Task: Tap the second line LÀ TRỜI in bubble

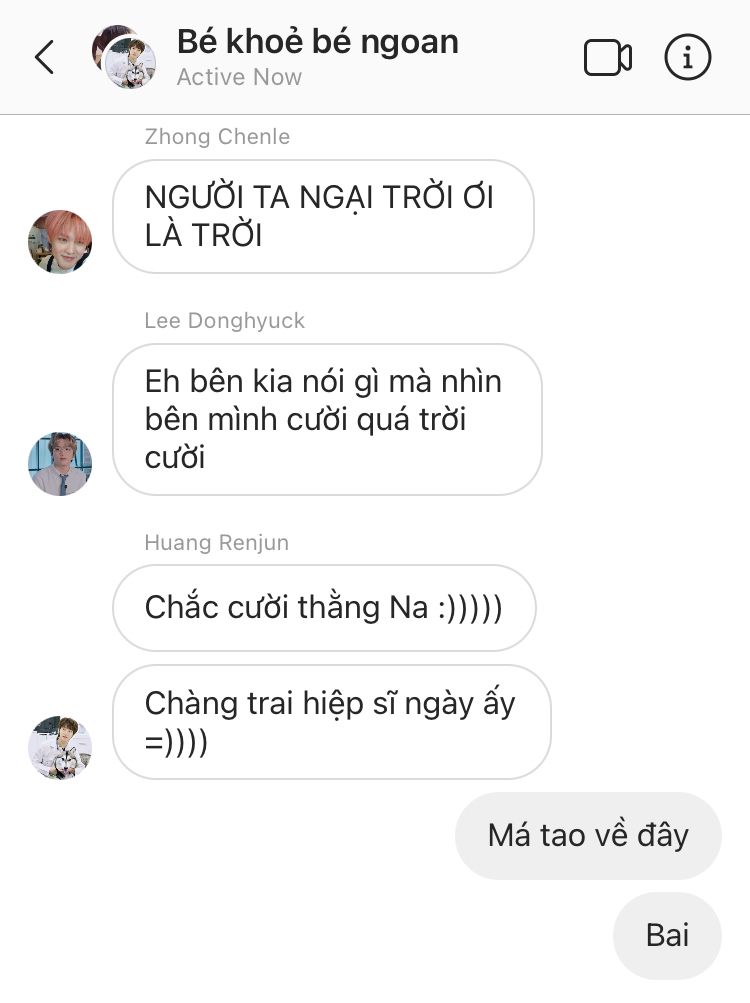Action: click(203, 235)
